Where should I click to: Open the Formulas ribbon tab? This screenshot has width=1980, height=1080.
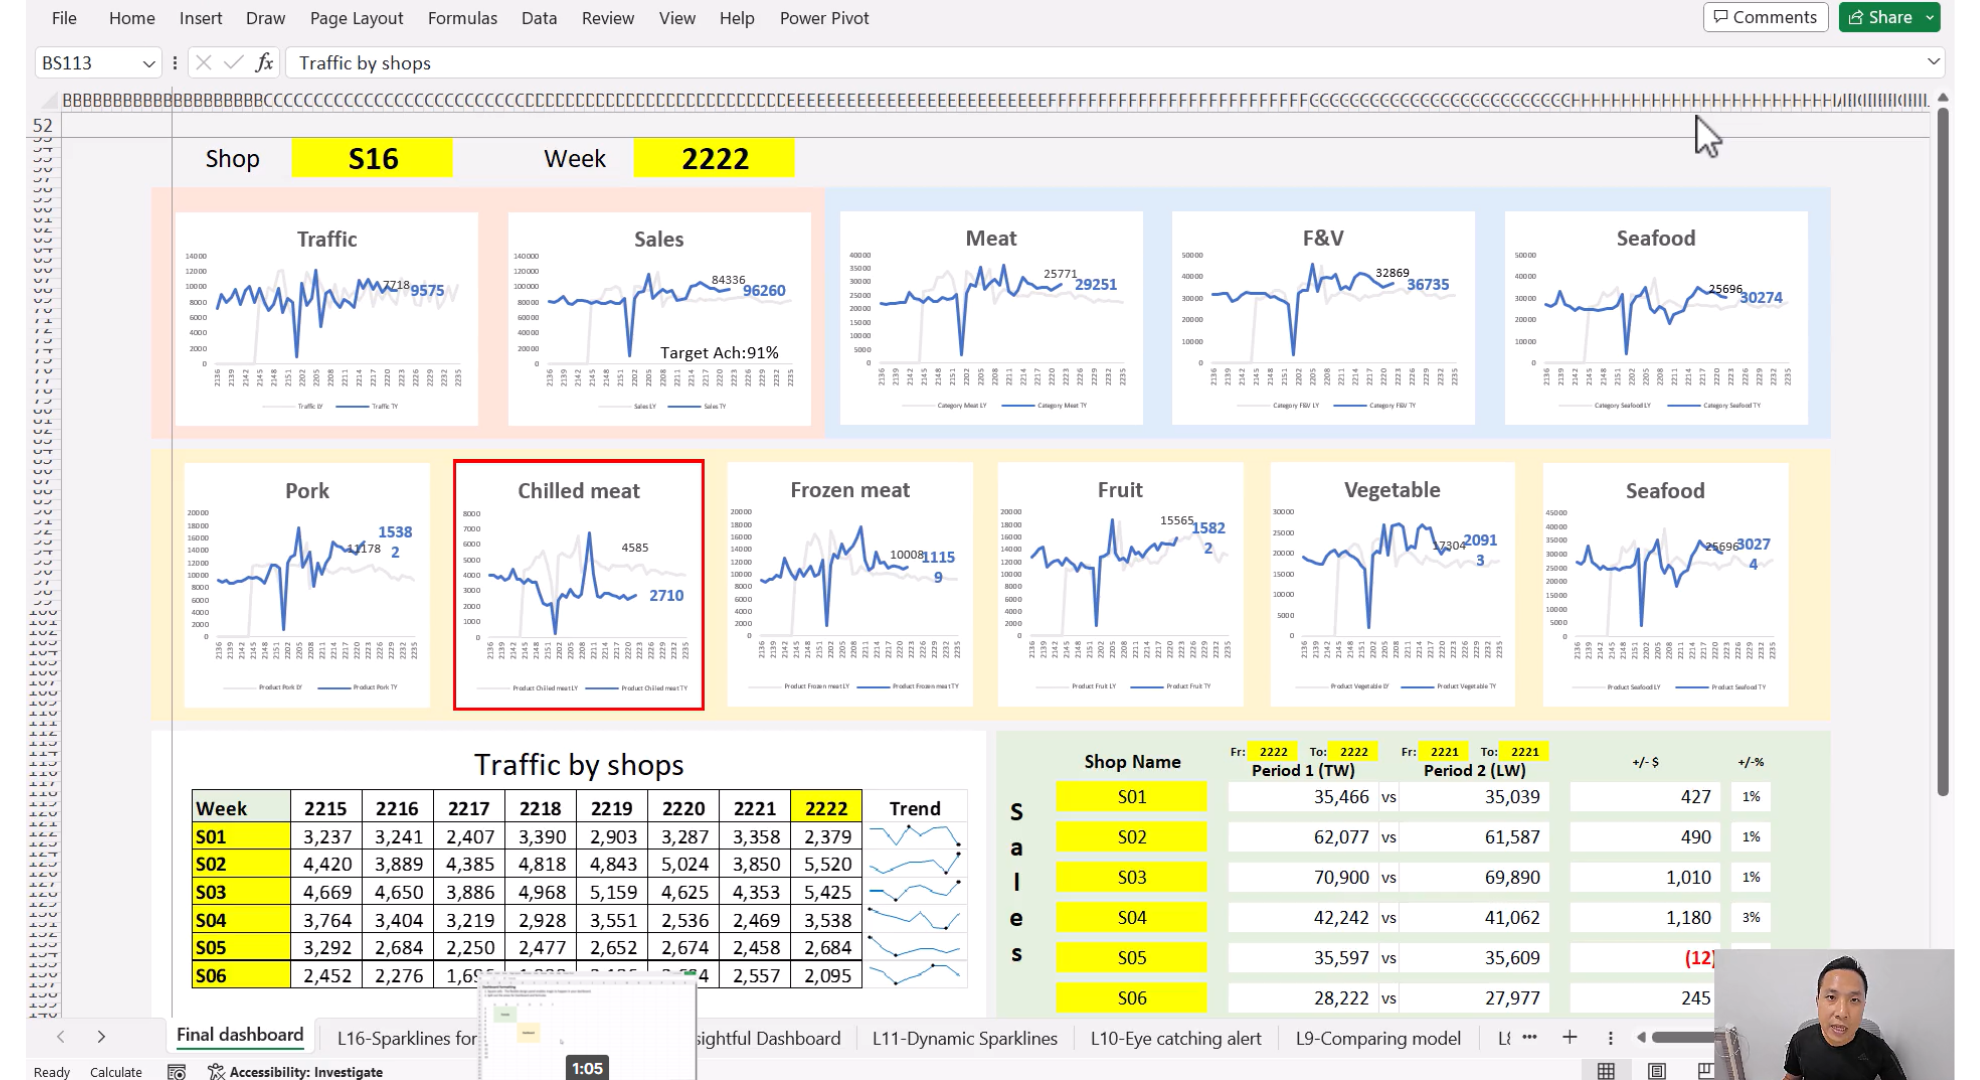pos(462,18)
